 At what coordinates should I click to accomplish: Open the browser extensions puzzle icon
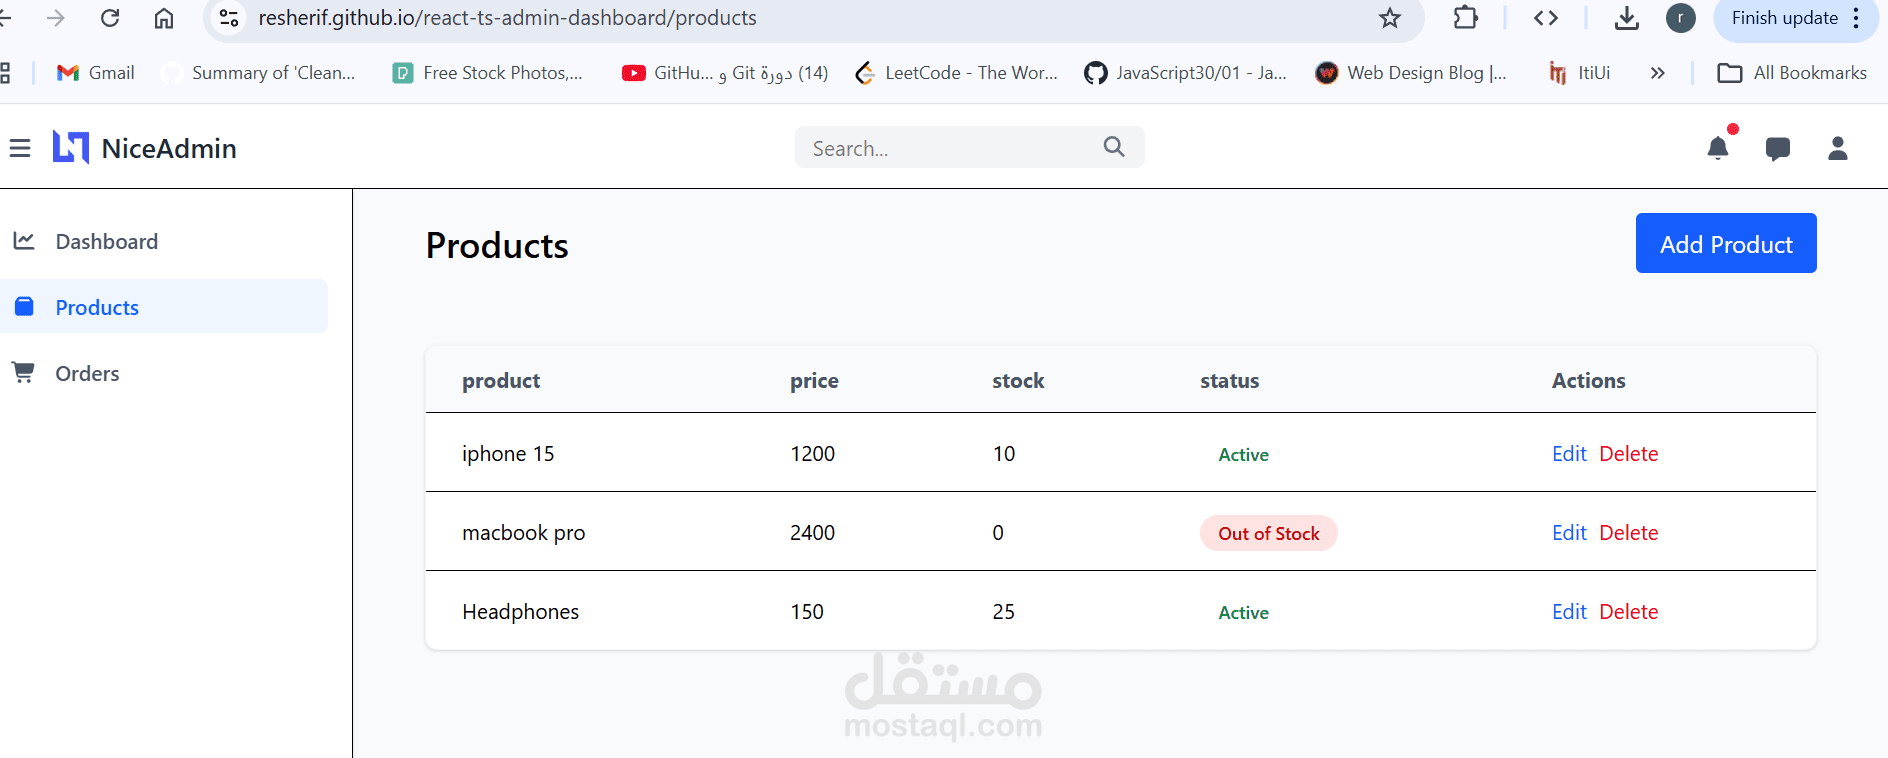pos(1466,18)
